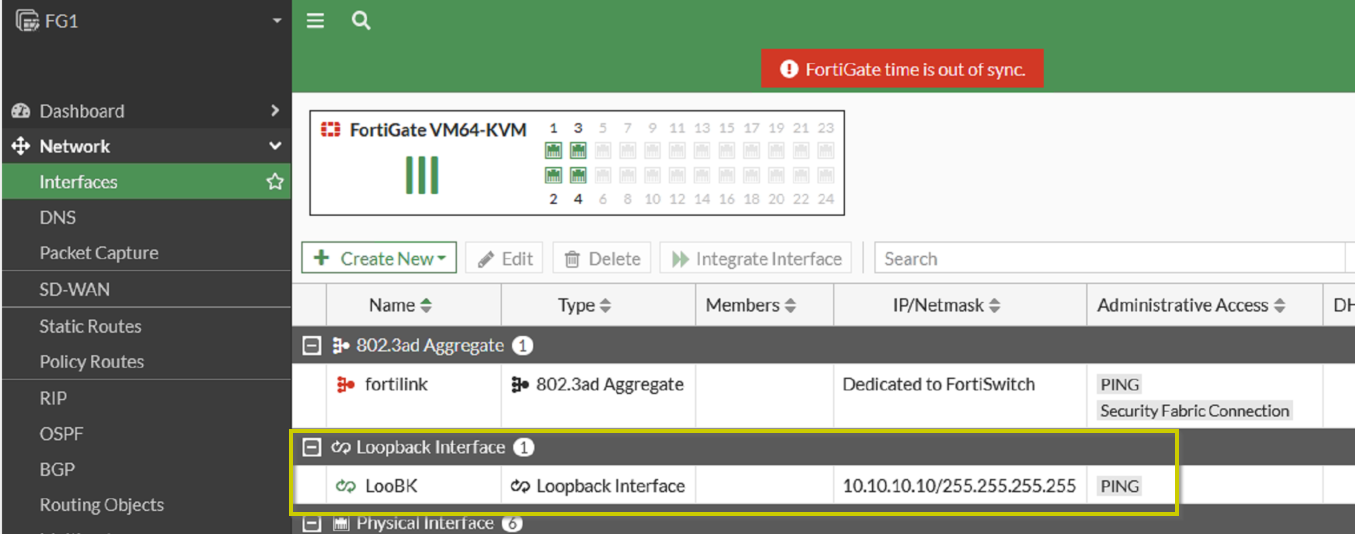
Task: Collapse the Loopback Interface group
Action: pyautogui.click(x=312, y=447)
